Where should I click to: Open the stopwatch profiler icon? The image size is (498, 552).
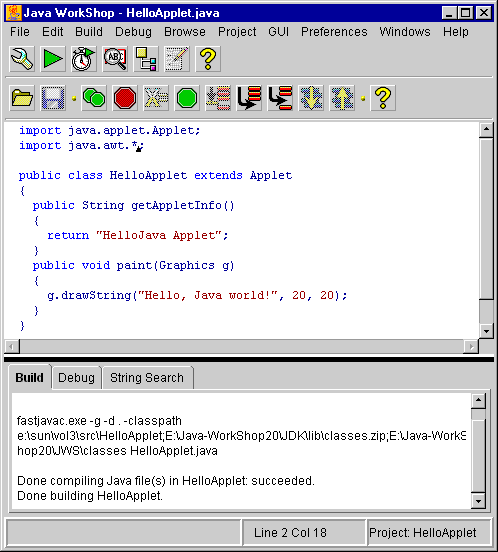pyautogui.click(x=84, y=59)
